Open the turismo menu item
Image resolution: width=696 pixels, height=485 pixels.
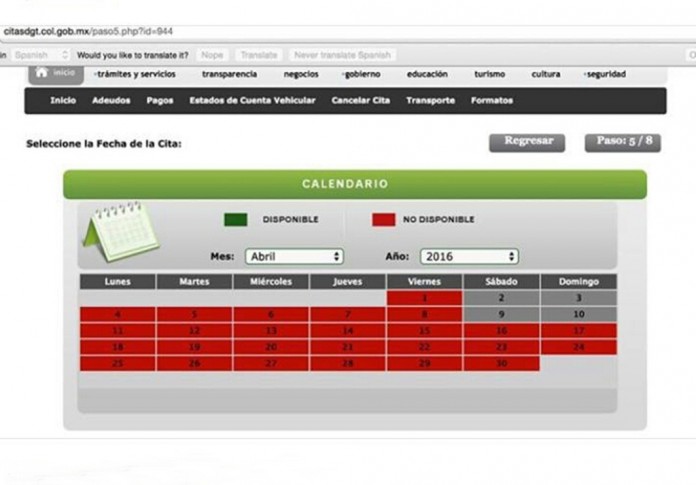490,74
